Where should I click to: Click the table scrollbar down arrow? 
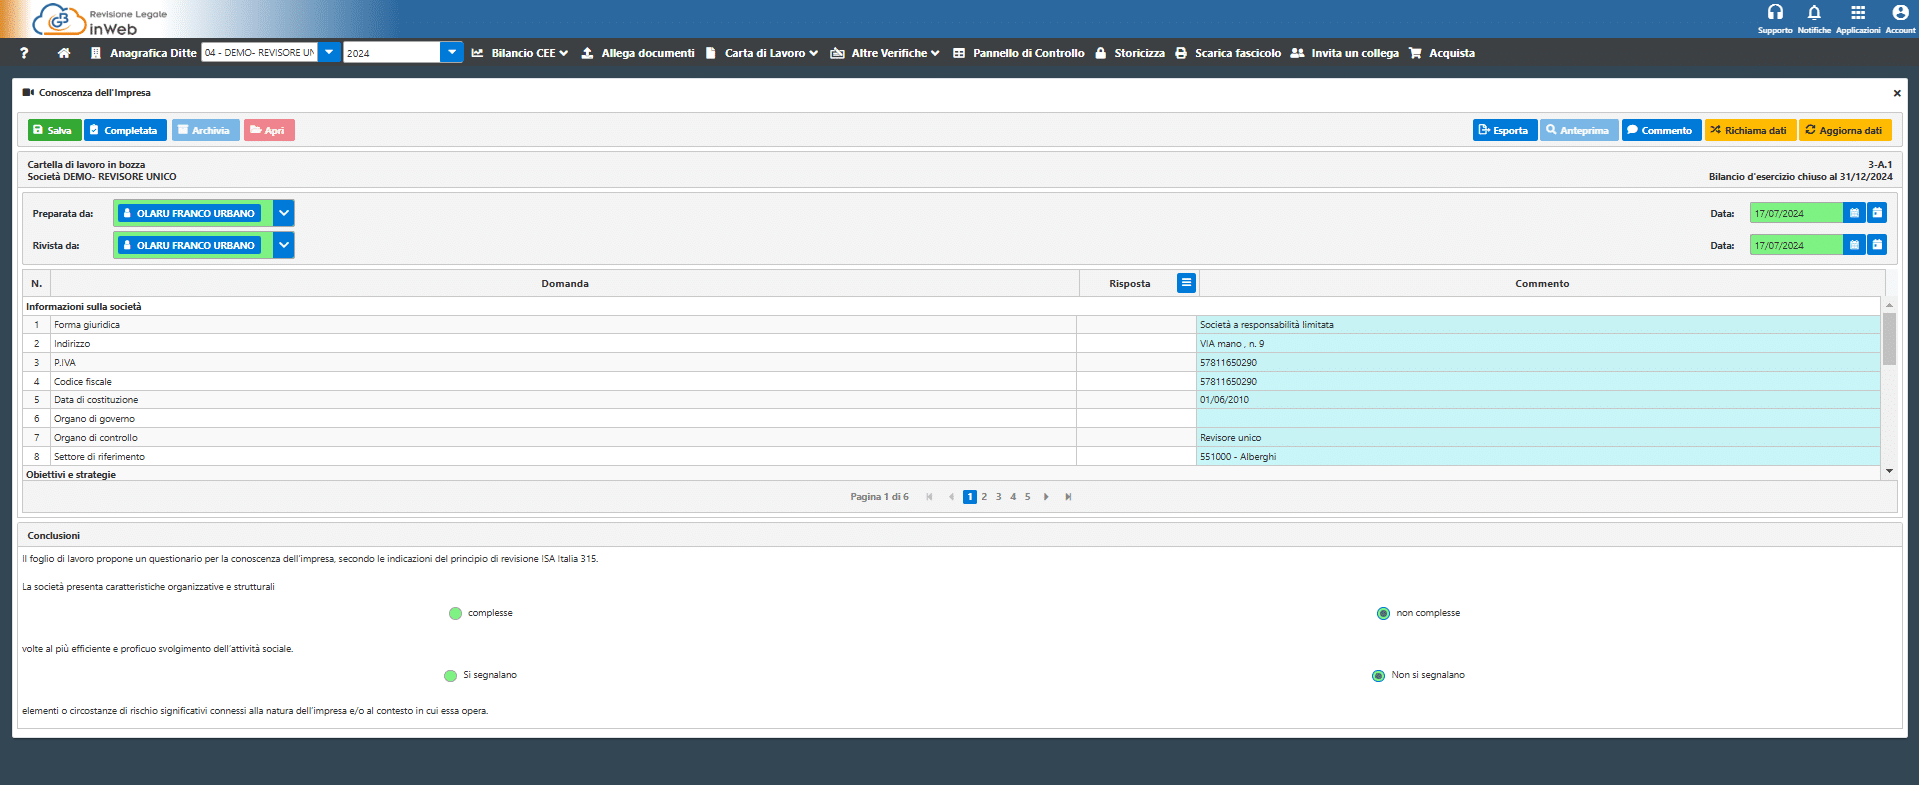(x=1889, y=471)
